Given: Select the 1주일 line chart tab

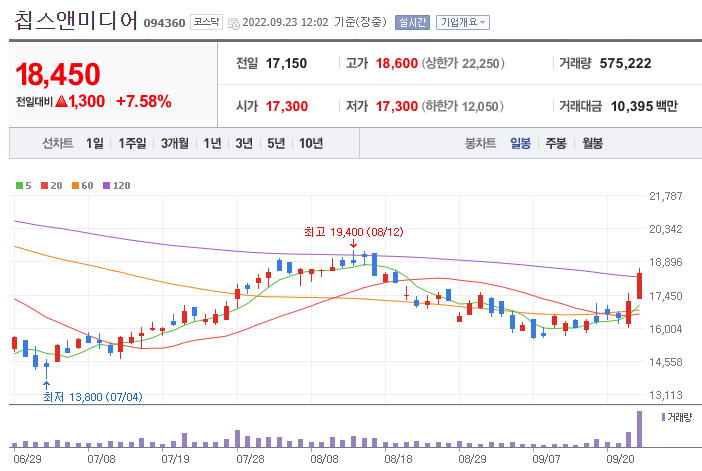Looking at the screenshot, I should pyautogui.click(x=132, y=143).
